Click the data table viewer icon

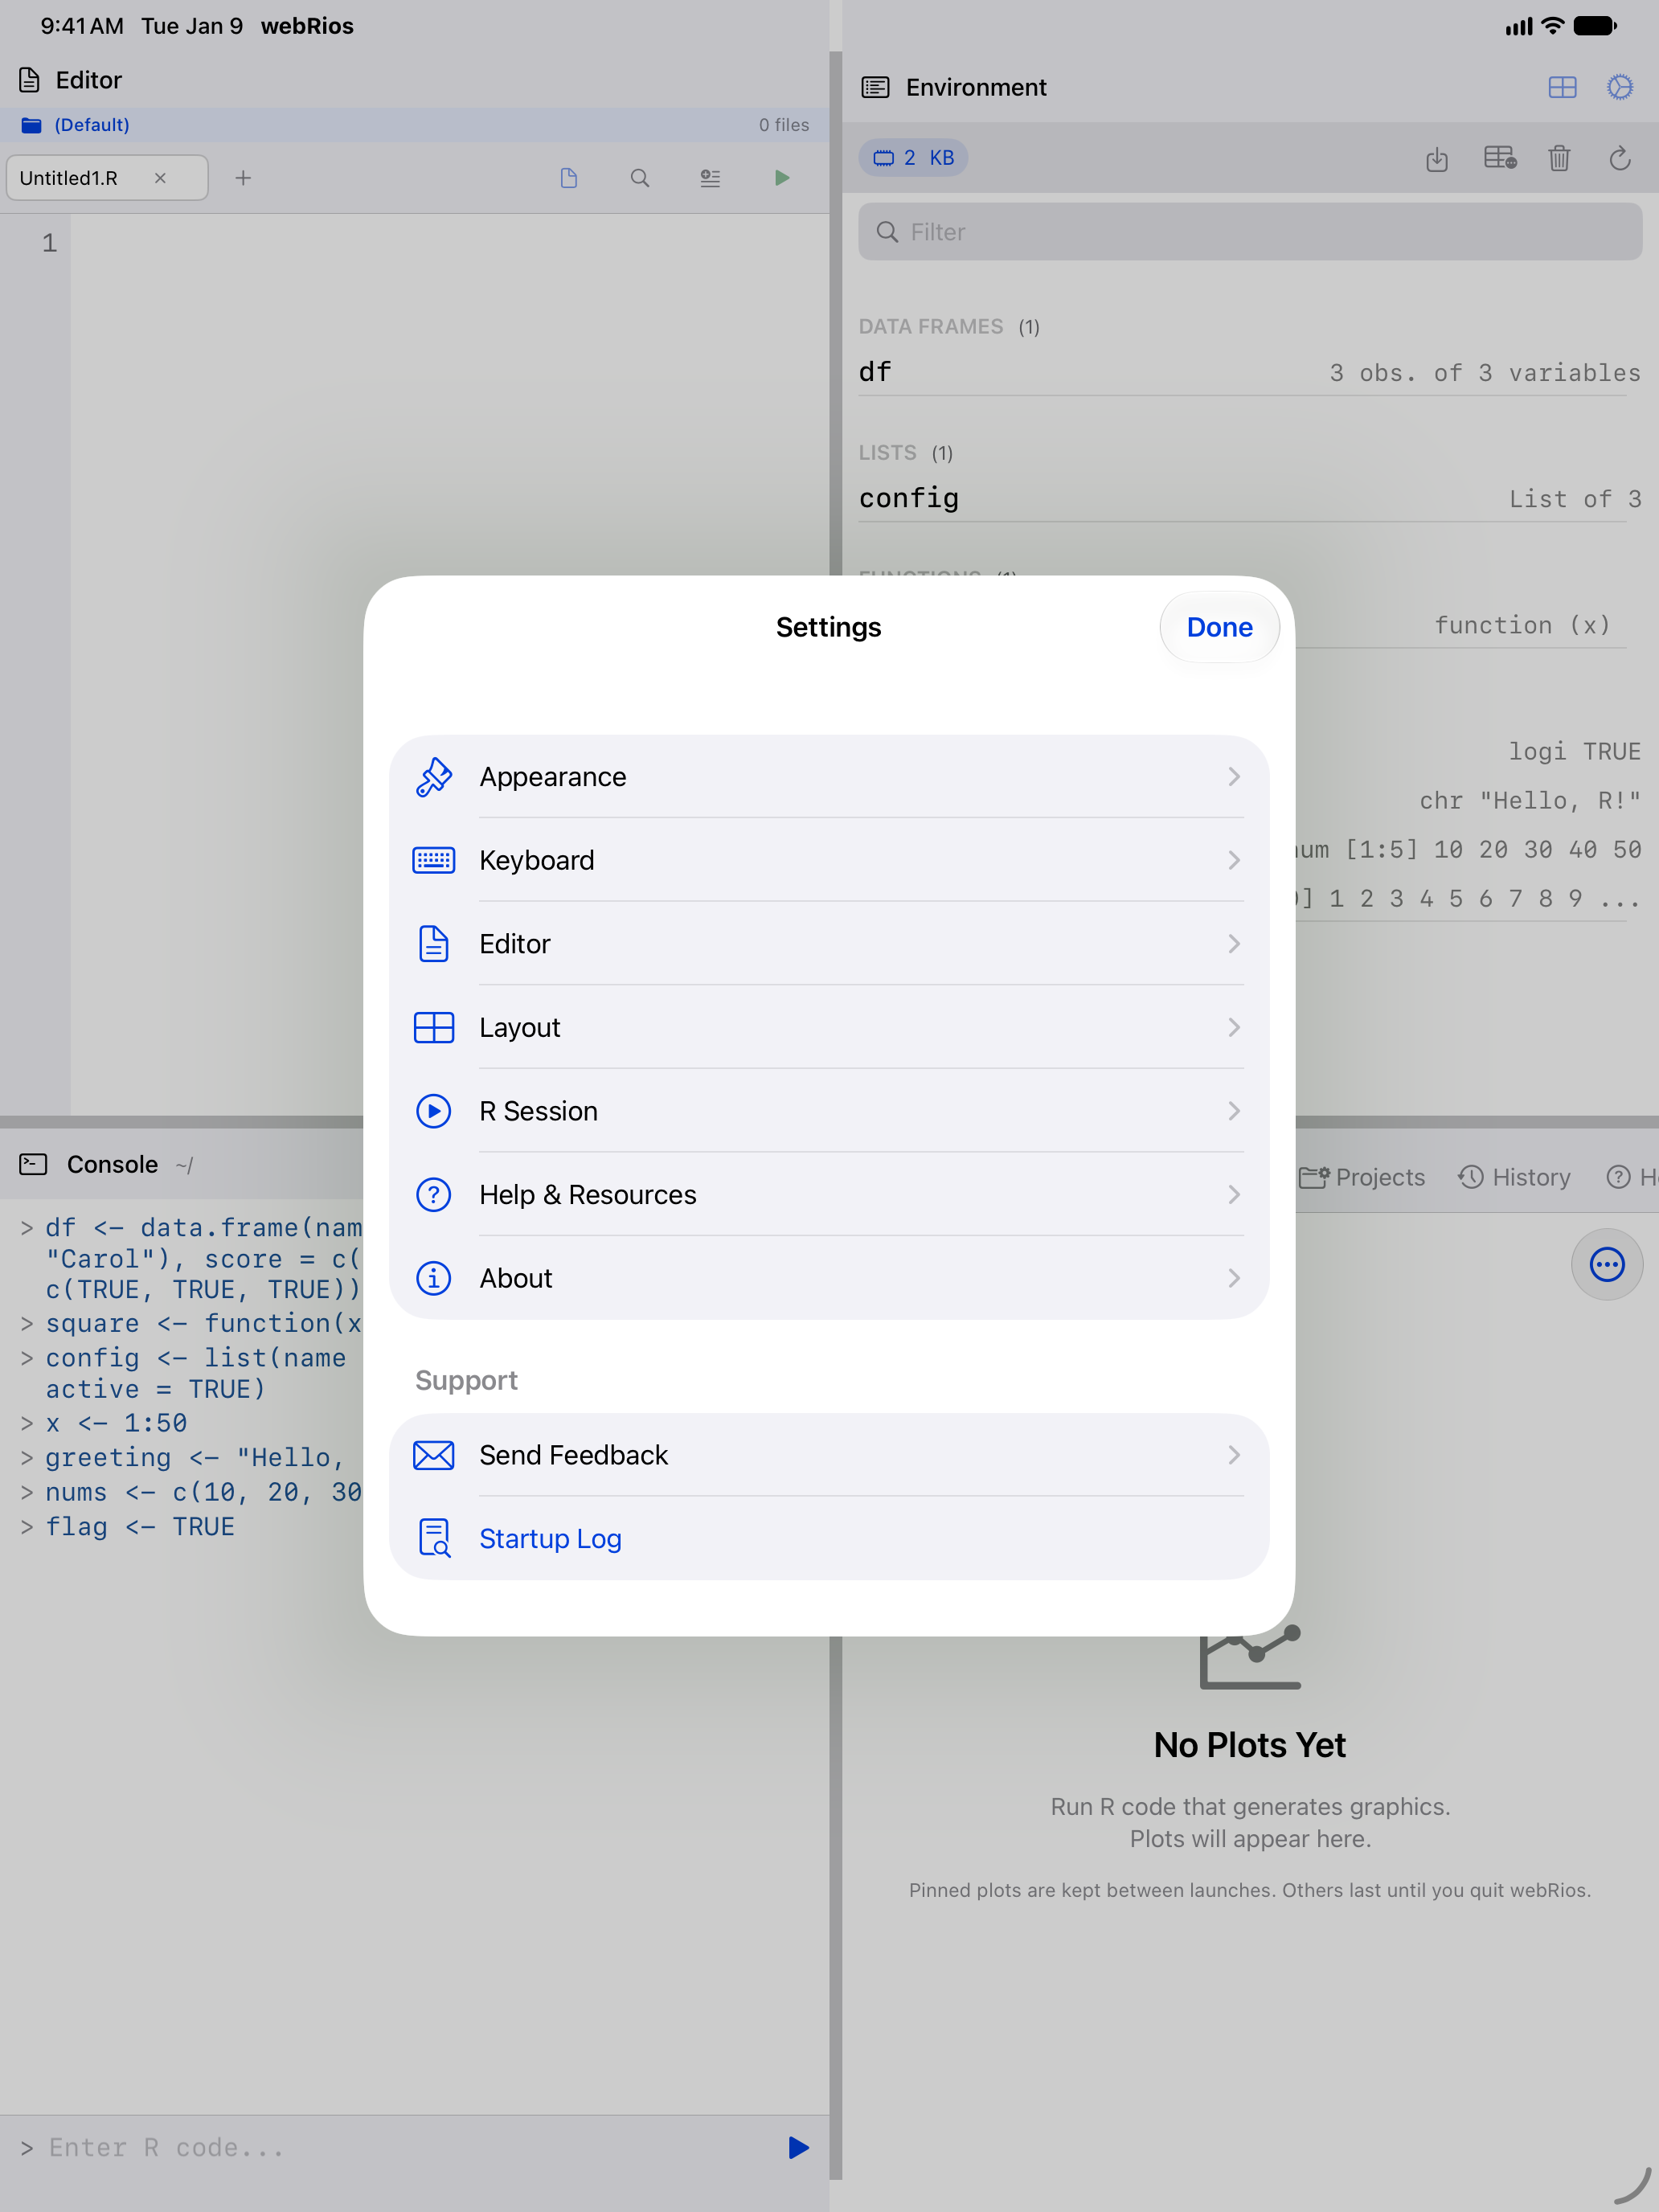(x=1500, y=158)
